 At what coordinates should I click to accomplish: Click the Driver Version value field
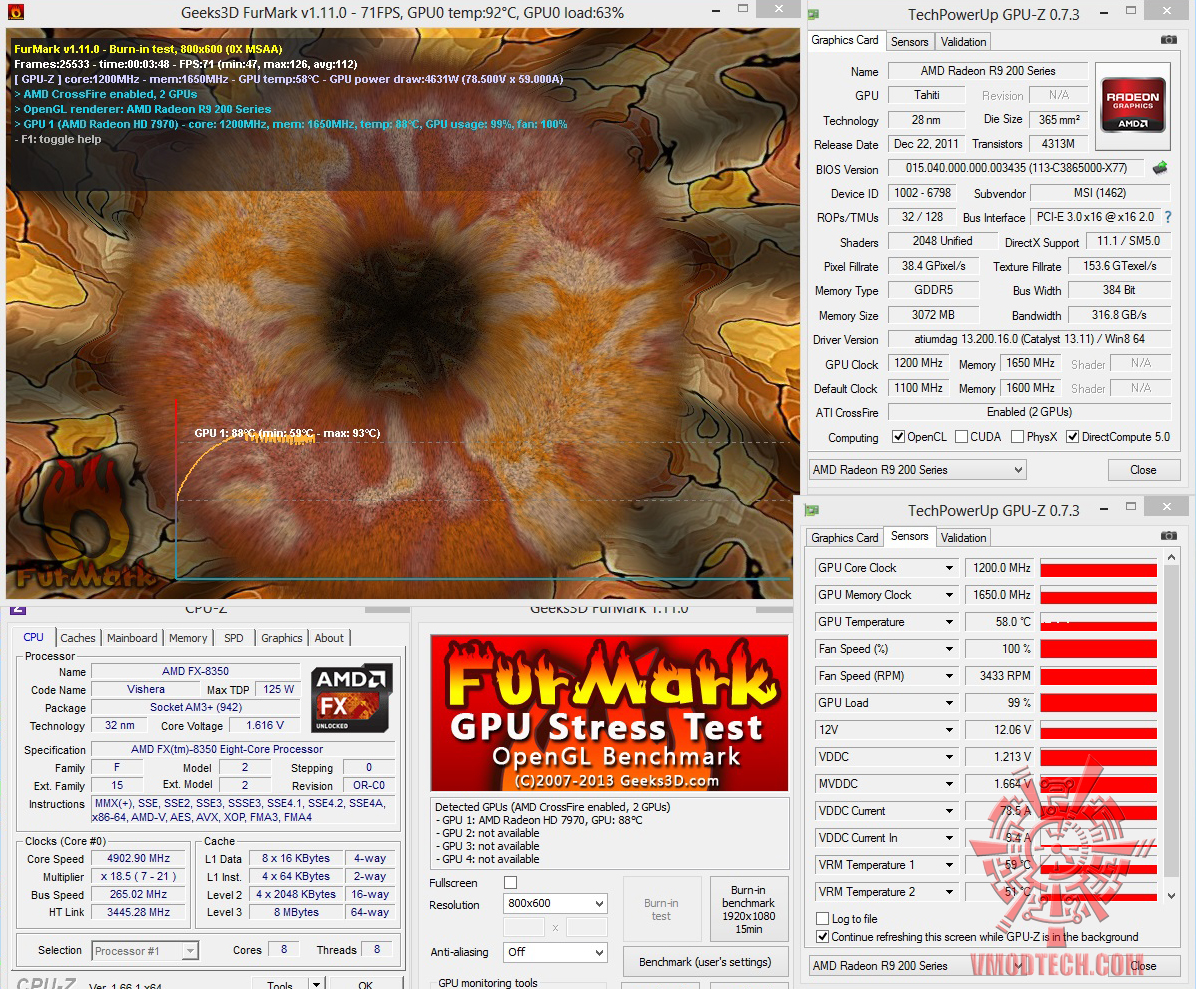coord(1029,339)
